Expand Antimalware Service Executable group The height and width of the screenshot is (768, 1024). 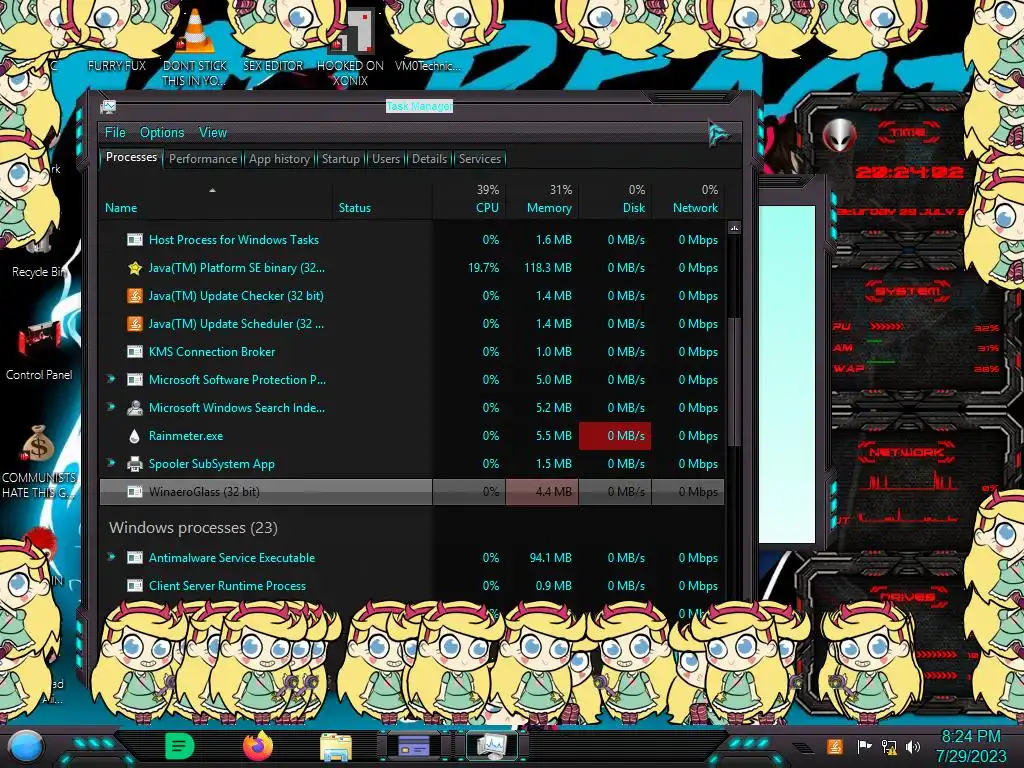(x=110, y=557)
